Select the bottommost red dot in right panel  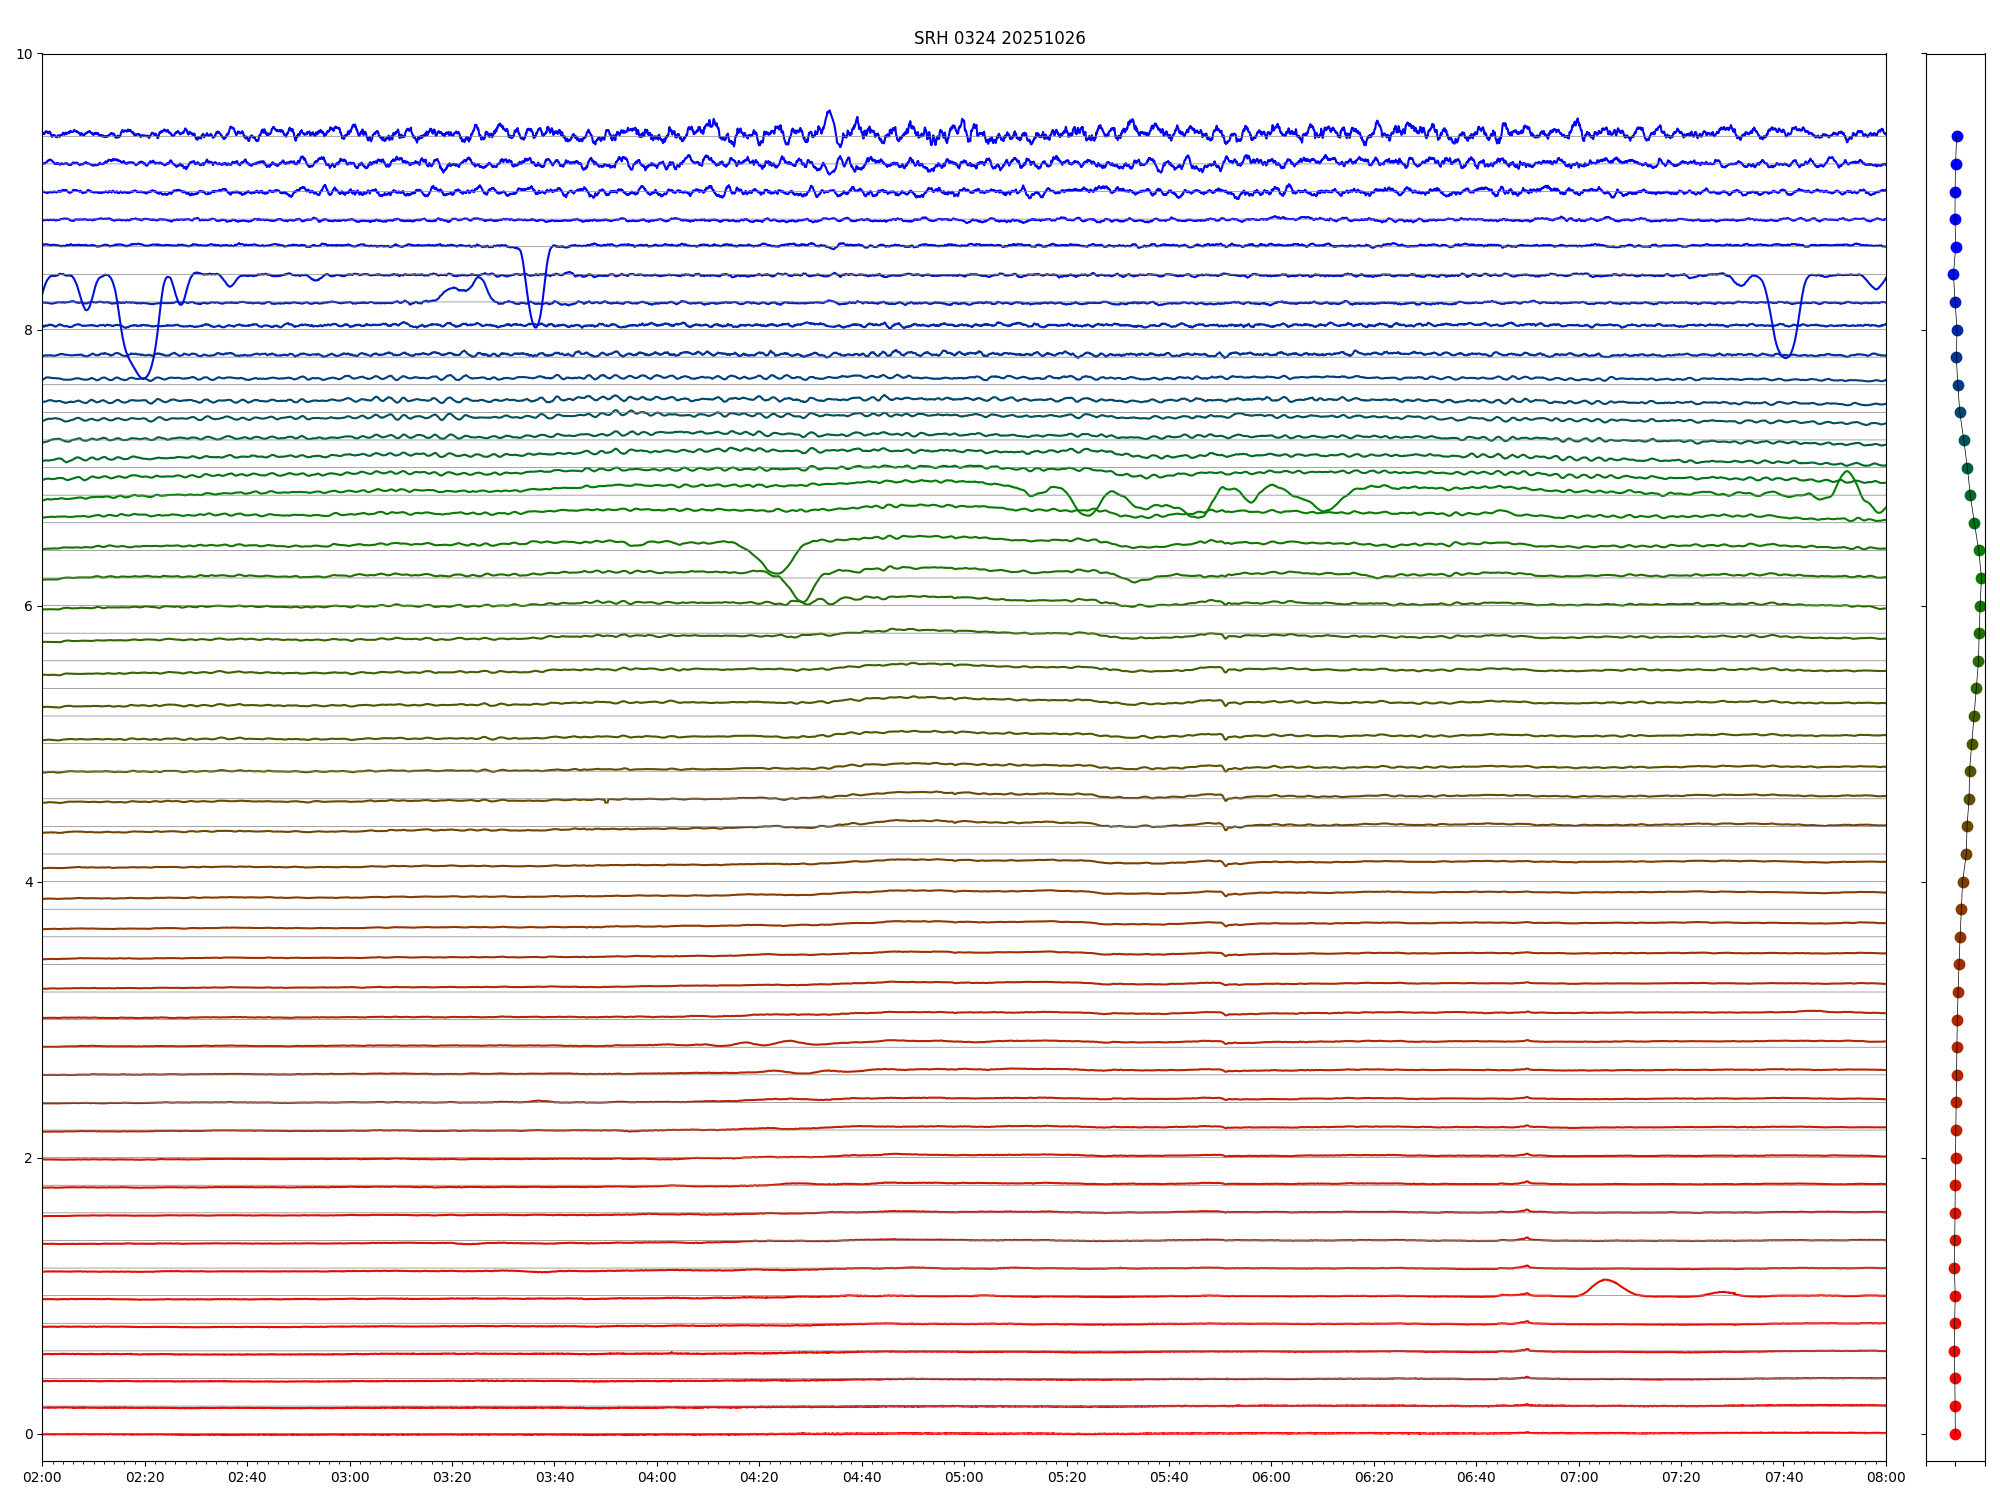[1955, 1434]
